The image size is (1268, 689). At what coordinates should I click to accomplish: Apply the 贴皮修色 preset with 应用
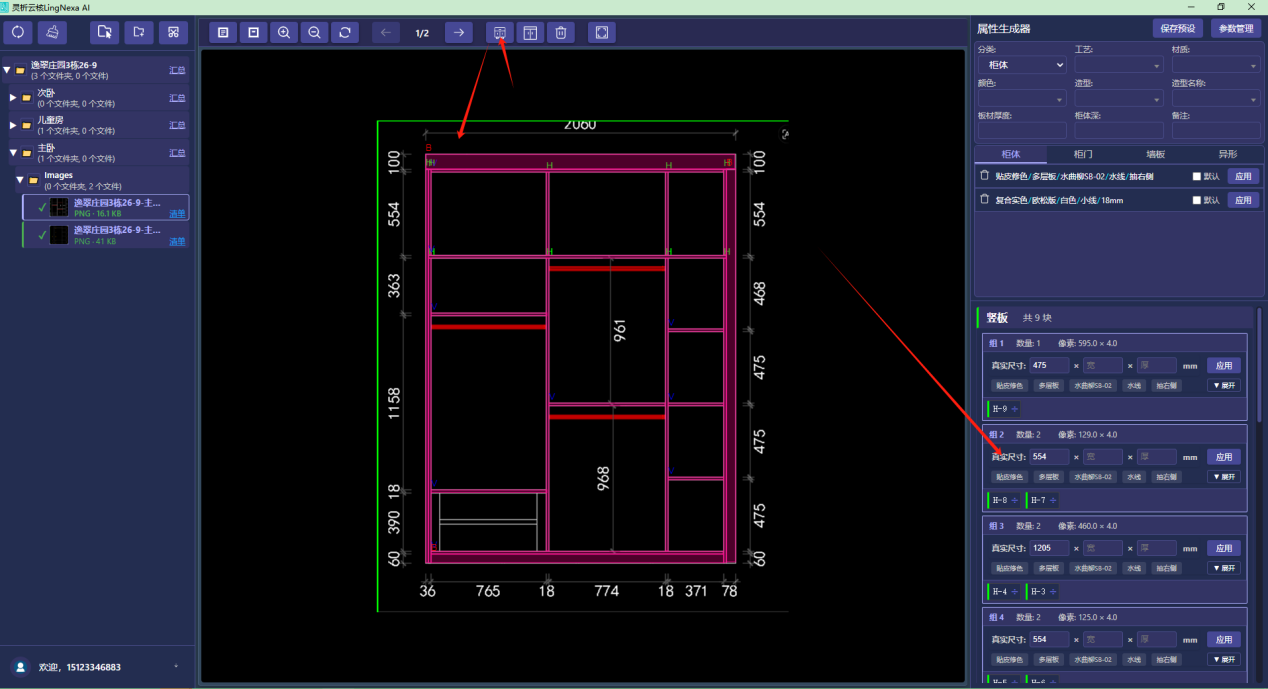[1243, 176]
